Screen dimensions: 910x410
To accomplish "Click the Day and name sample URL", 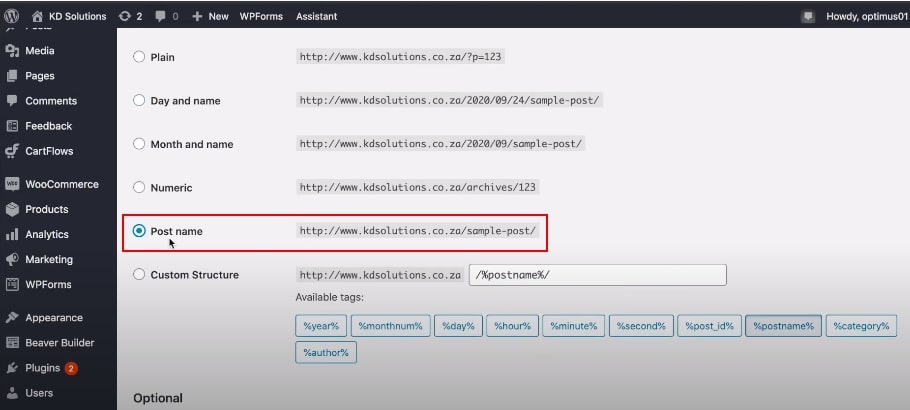I will point(450,100).
